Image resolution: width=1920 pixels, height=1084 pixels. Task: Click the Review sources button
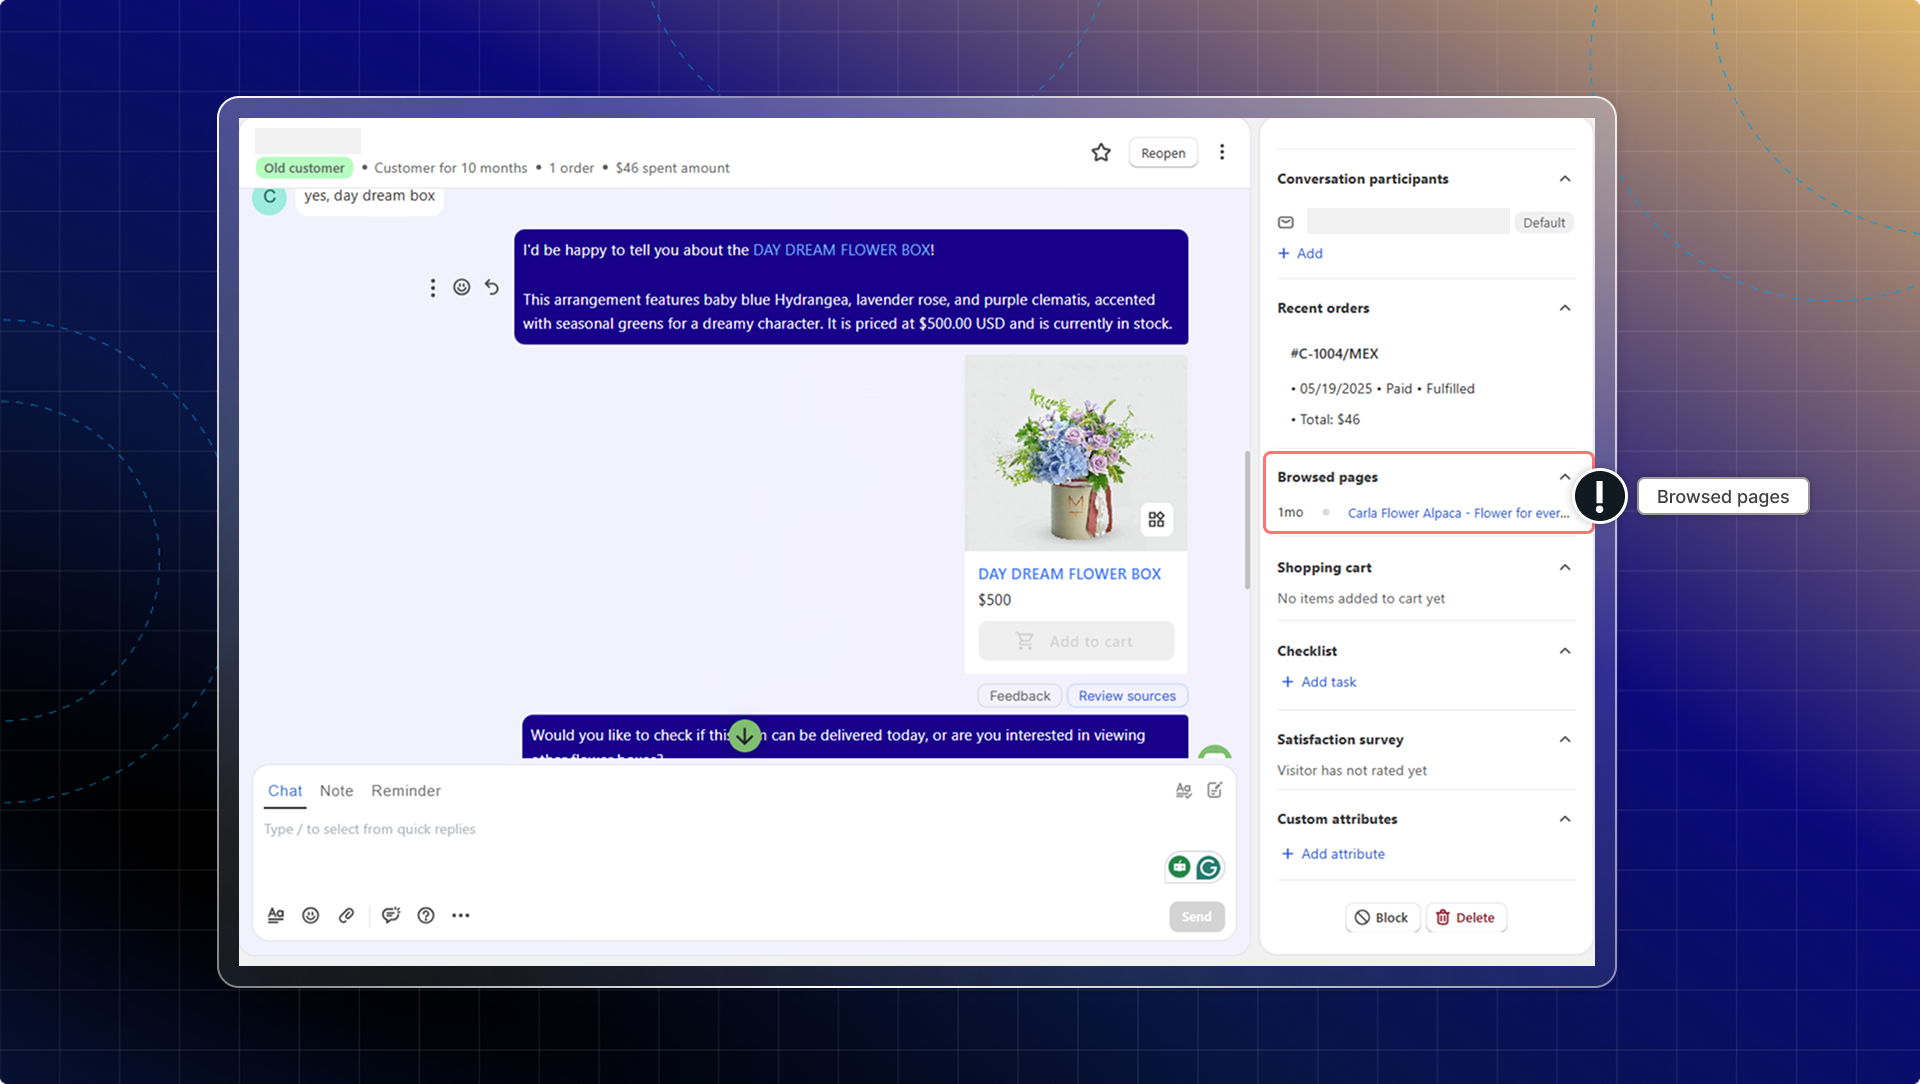1127,696
